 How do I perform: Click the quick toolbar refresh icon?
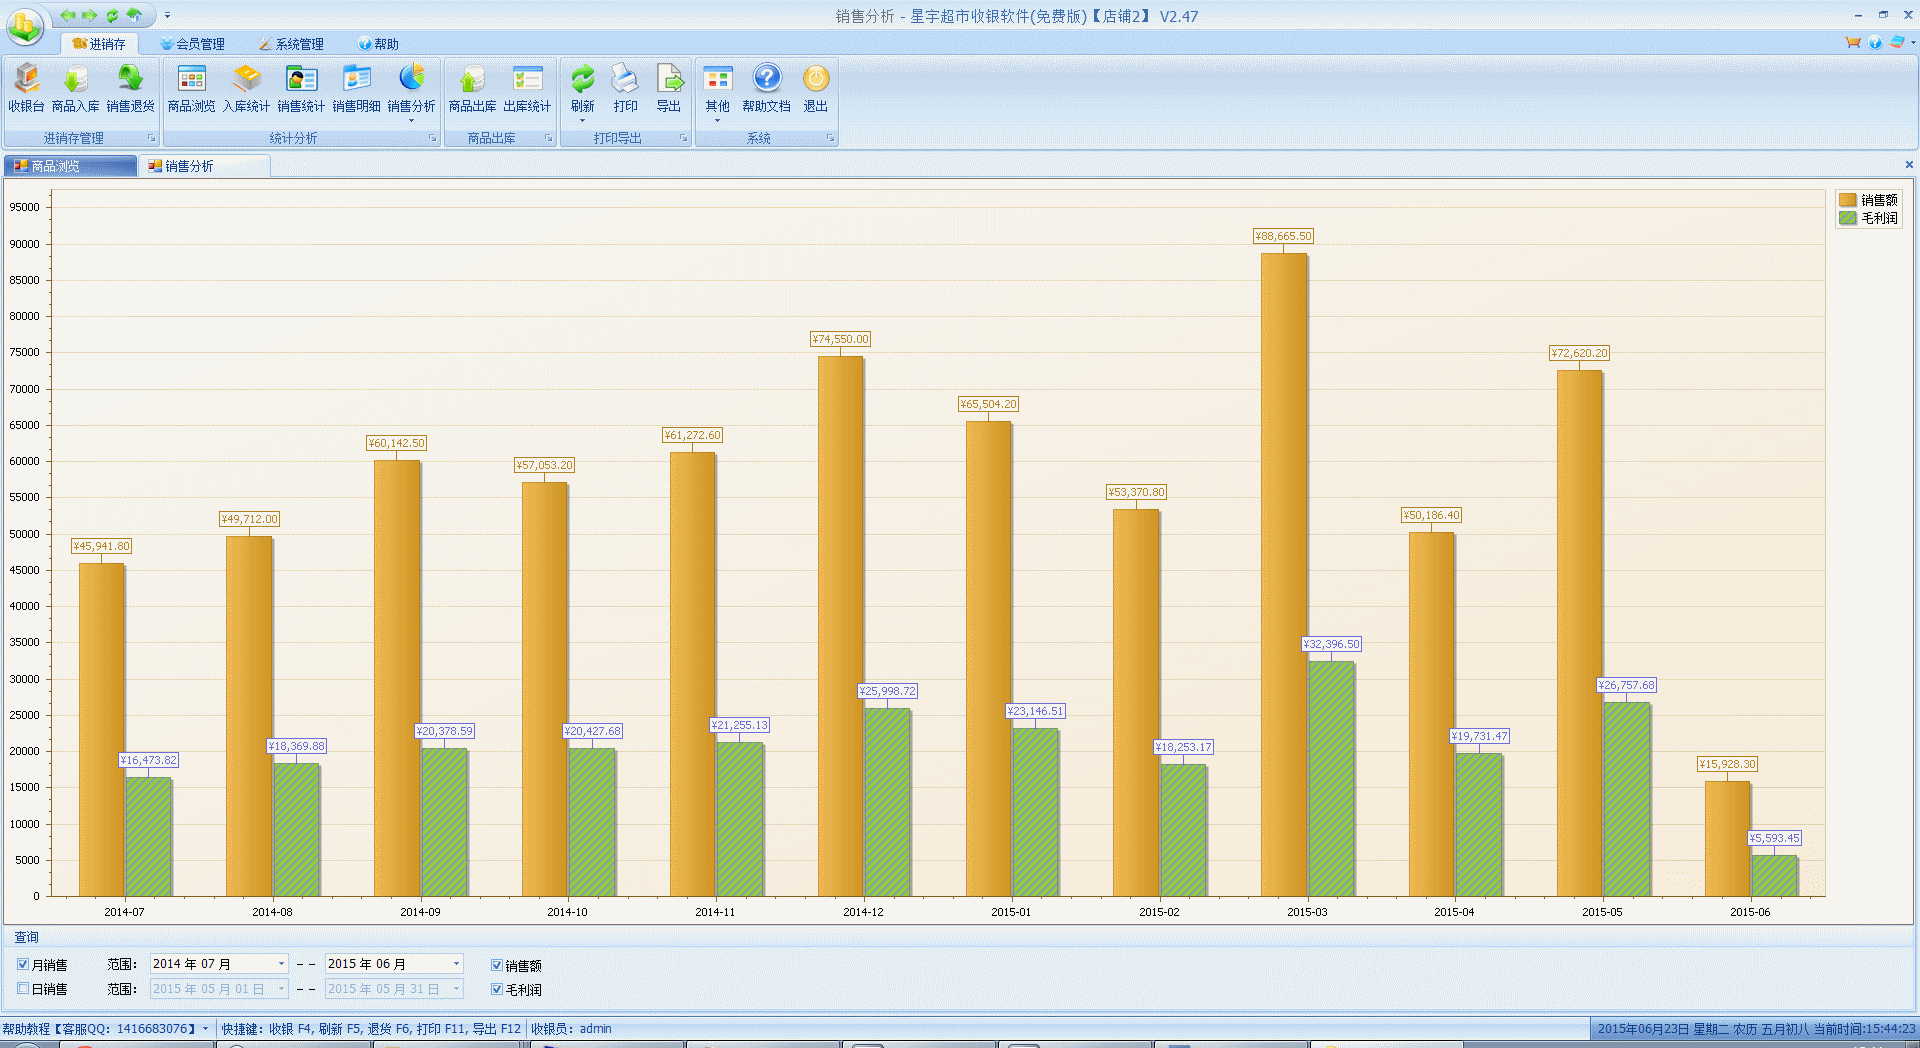(x=112, y=15)
